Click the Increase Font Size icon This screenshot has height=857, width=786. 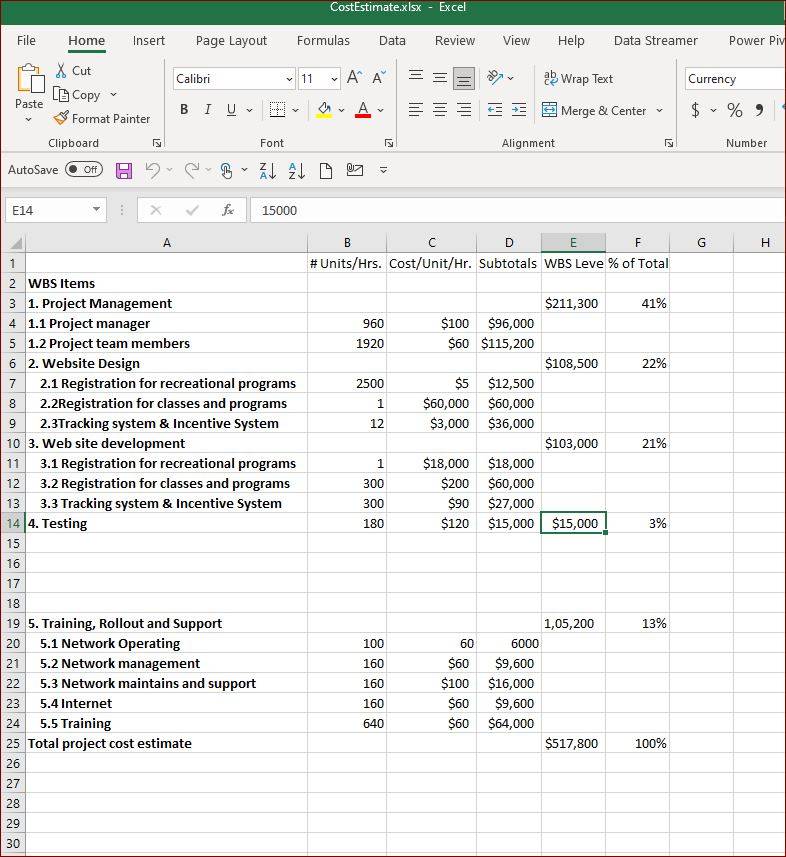click(354, 78)
